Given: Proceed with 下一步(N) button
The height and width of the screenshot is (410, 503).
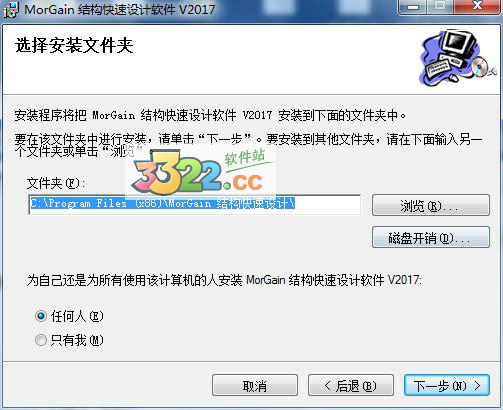Looking at the screenshot, I should tap(447, 385).
